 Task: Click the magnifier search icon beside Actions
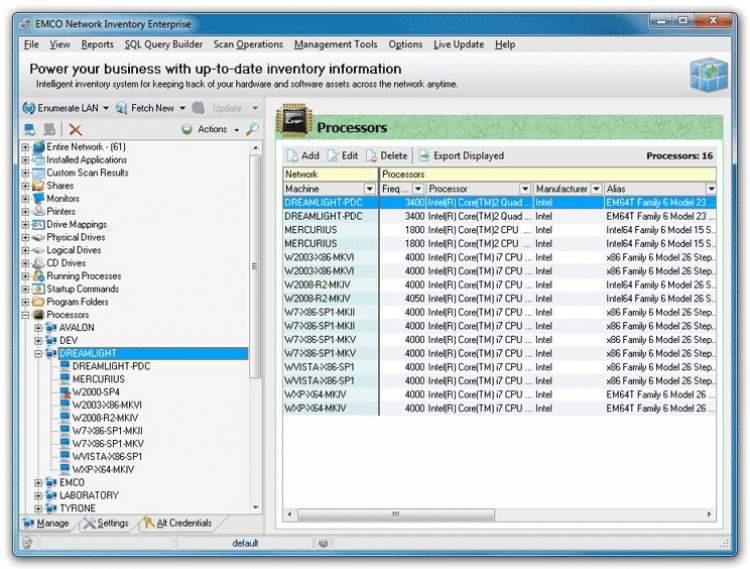click(252, 129)
